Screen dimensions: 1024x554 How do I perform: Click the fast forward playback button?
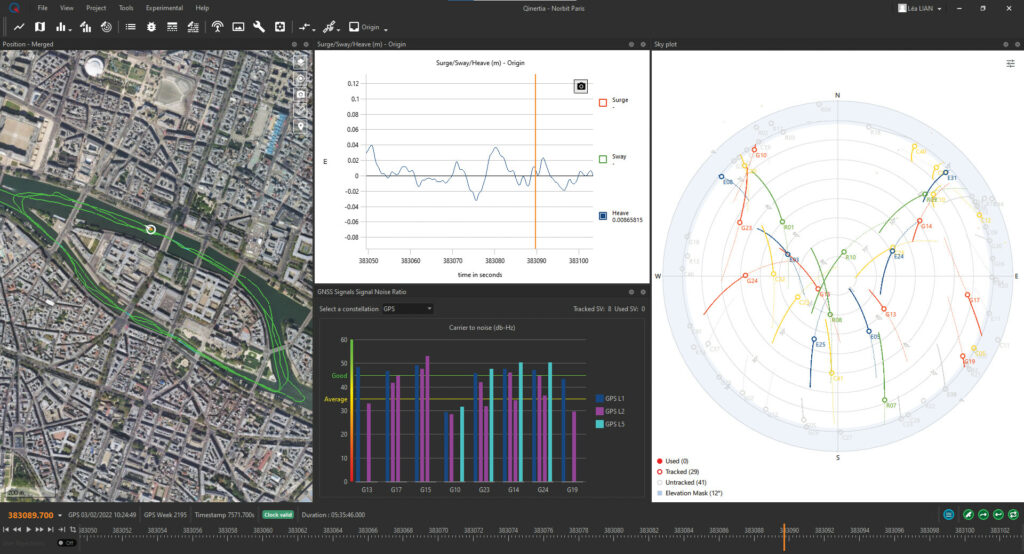39,530
